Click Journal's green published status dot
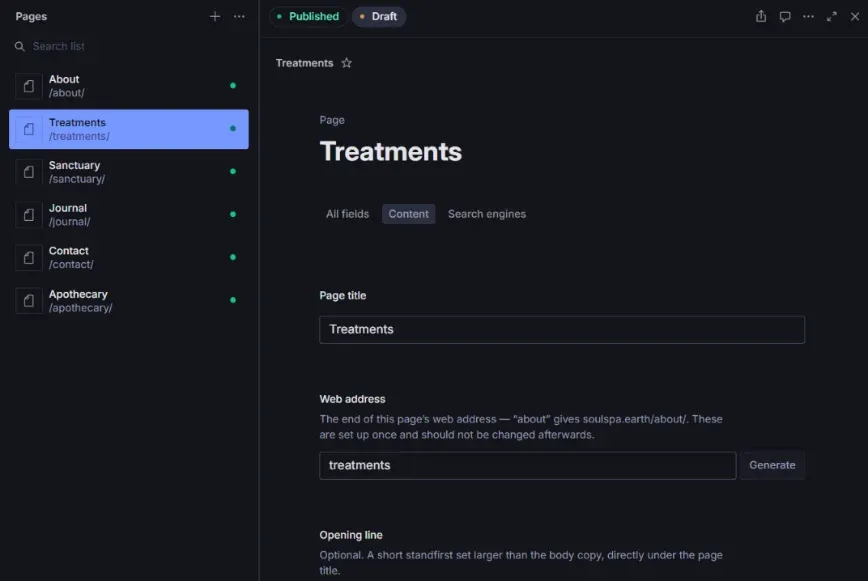 [233, 214]
